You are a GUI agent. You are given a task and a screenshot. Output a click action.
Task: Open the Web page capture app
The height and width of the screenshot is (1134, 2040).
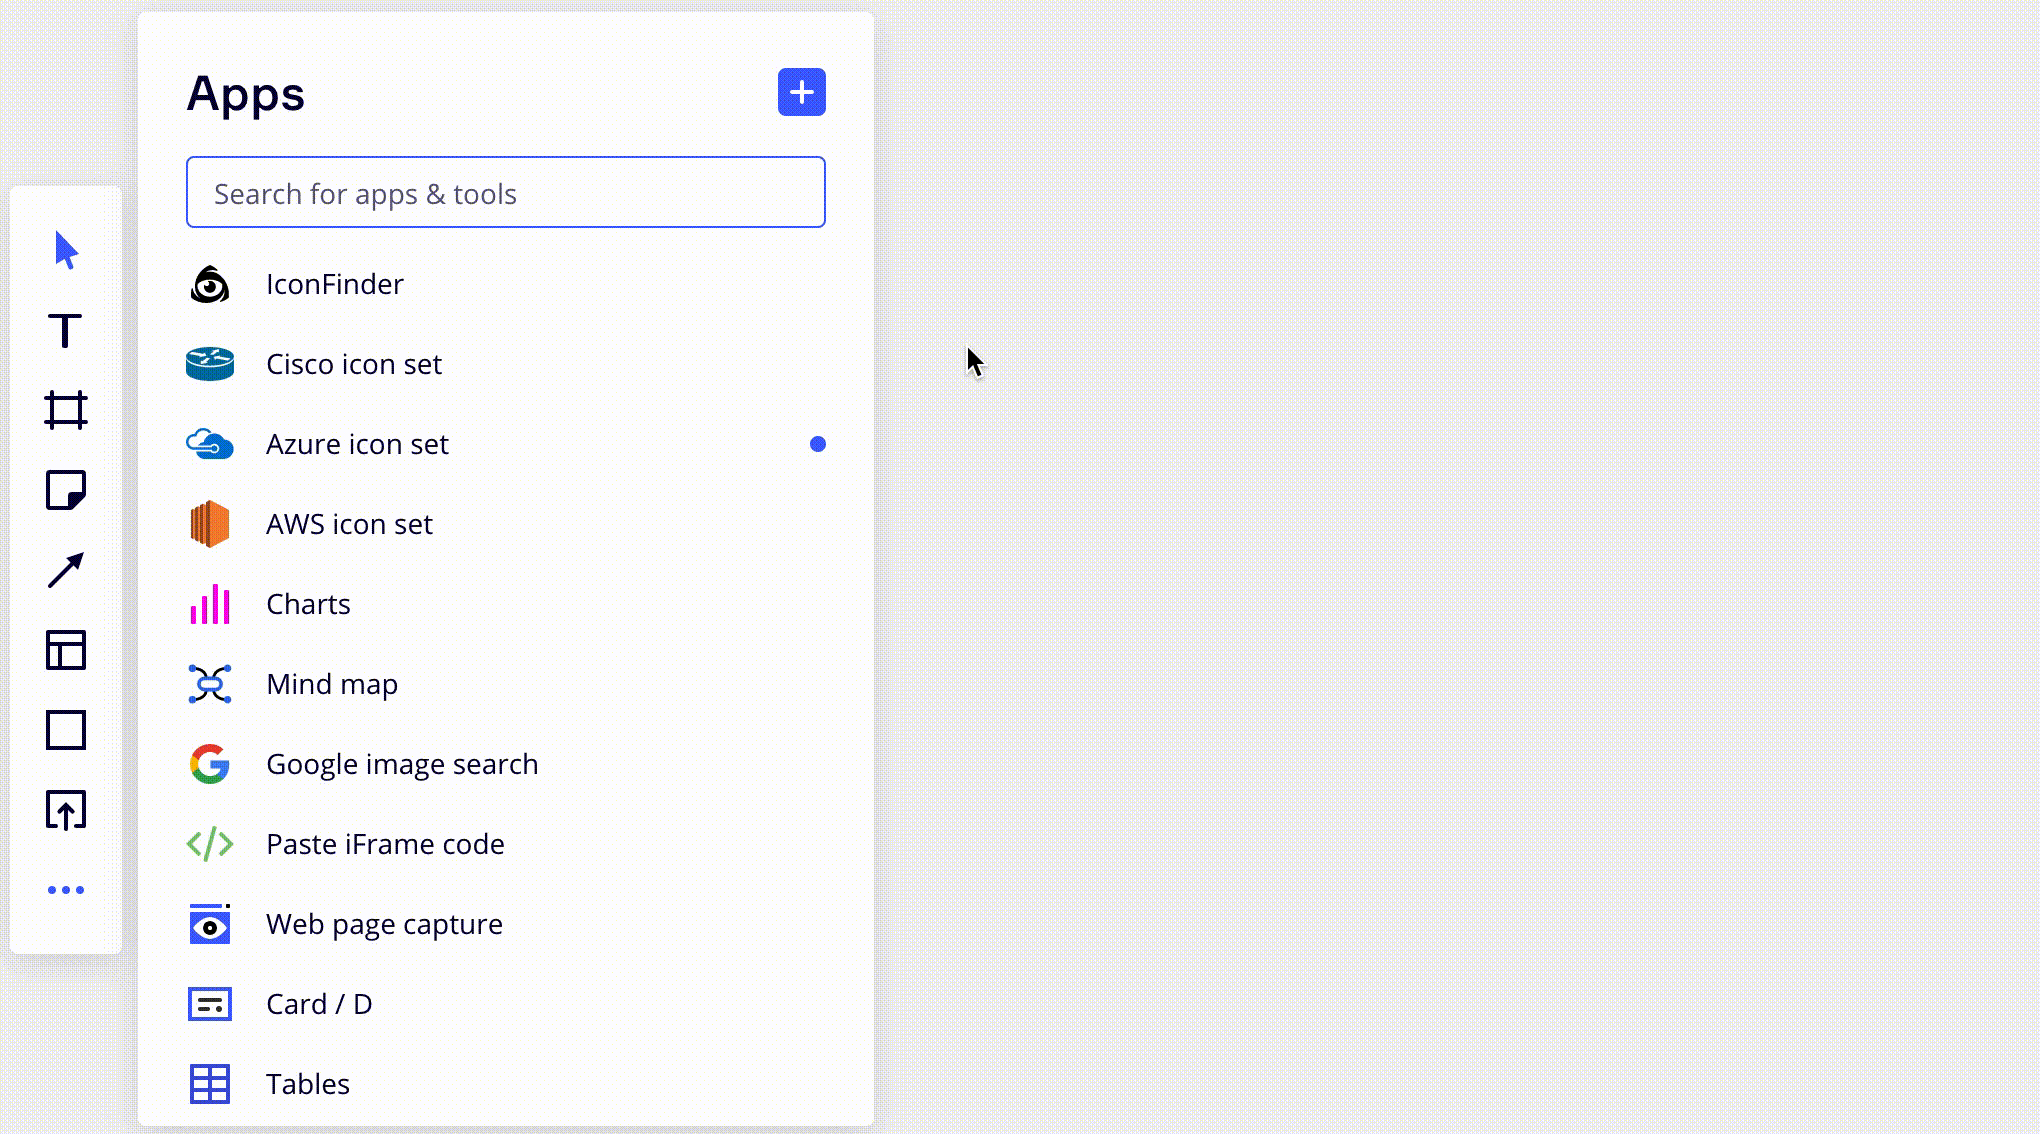[384, 925]
